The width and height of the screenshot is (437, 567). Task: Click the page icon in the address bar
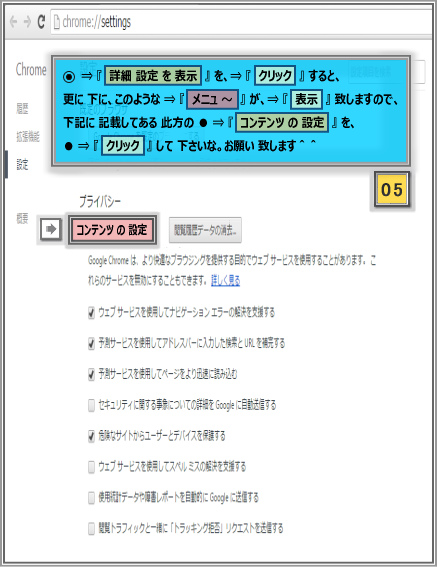(x=56, y=22)
